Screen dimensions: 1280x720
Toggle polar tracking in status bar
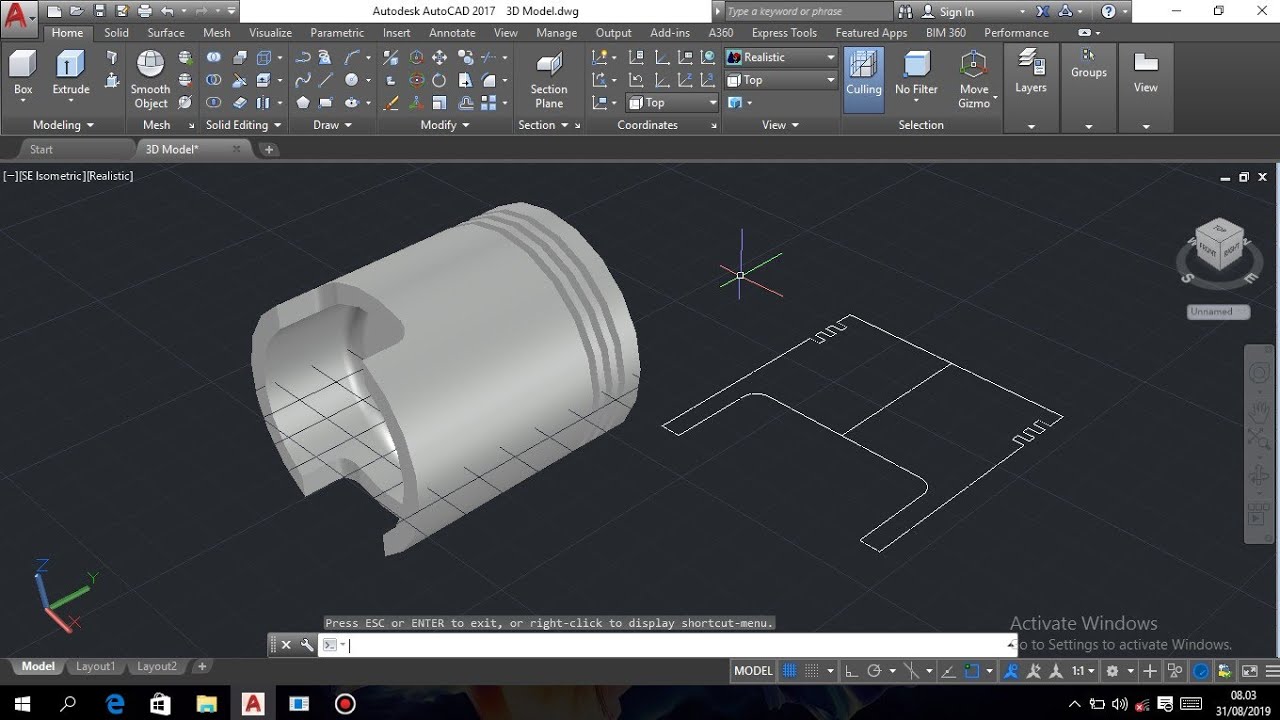click(874, 671)
